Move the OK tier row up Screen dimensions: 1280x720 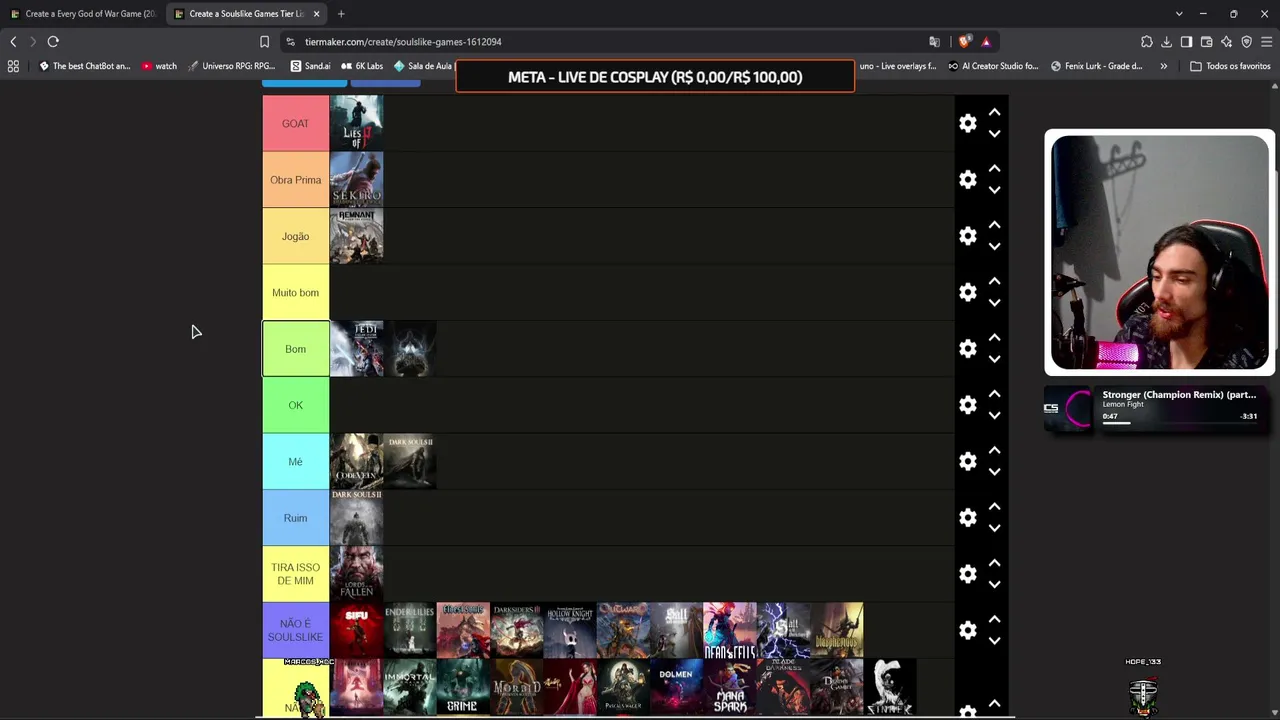tap(994, 394)
